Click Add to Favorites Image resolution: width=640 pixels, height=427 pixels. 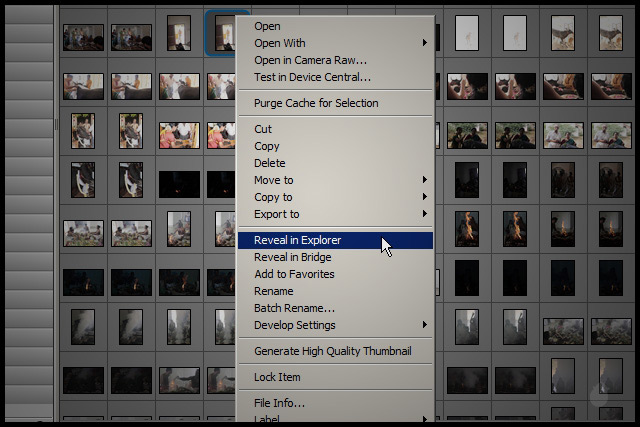tap(294, 274)
